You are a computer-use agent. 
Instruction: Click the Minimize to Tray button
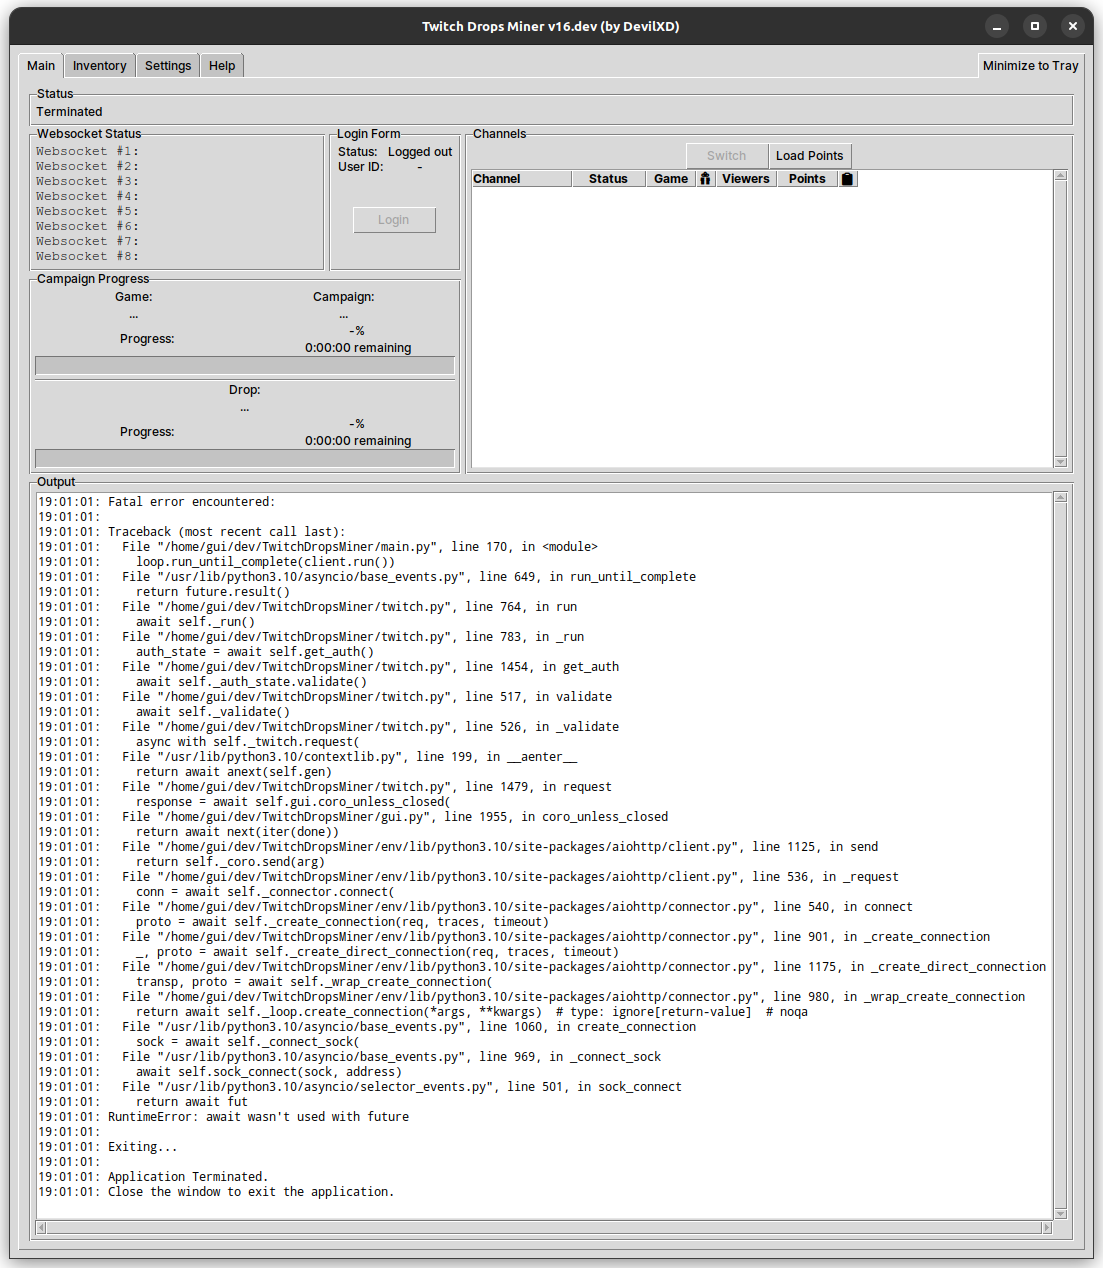(x=1030, y=66)
